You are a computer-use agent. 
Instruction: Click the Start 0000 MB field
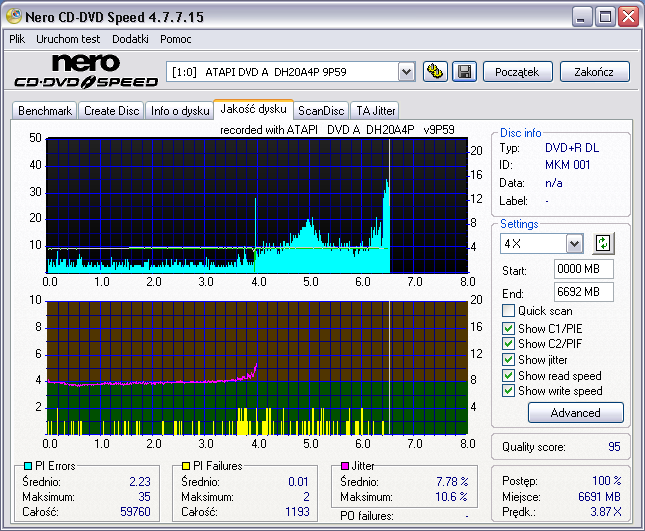click(584, 269)
